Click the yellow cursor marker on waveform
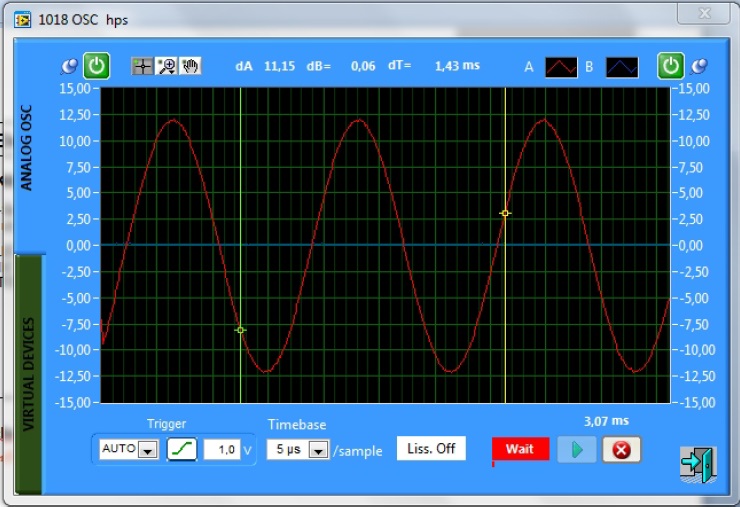The width and height of the screenshot is (740, 507). [505, 213]
